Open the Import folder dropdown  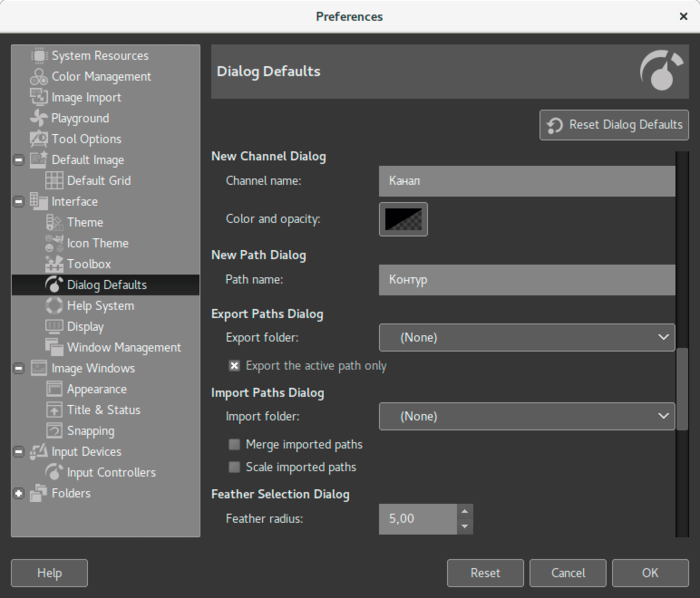[x=527, y=416]
